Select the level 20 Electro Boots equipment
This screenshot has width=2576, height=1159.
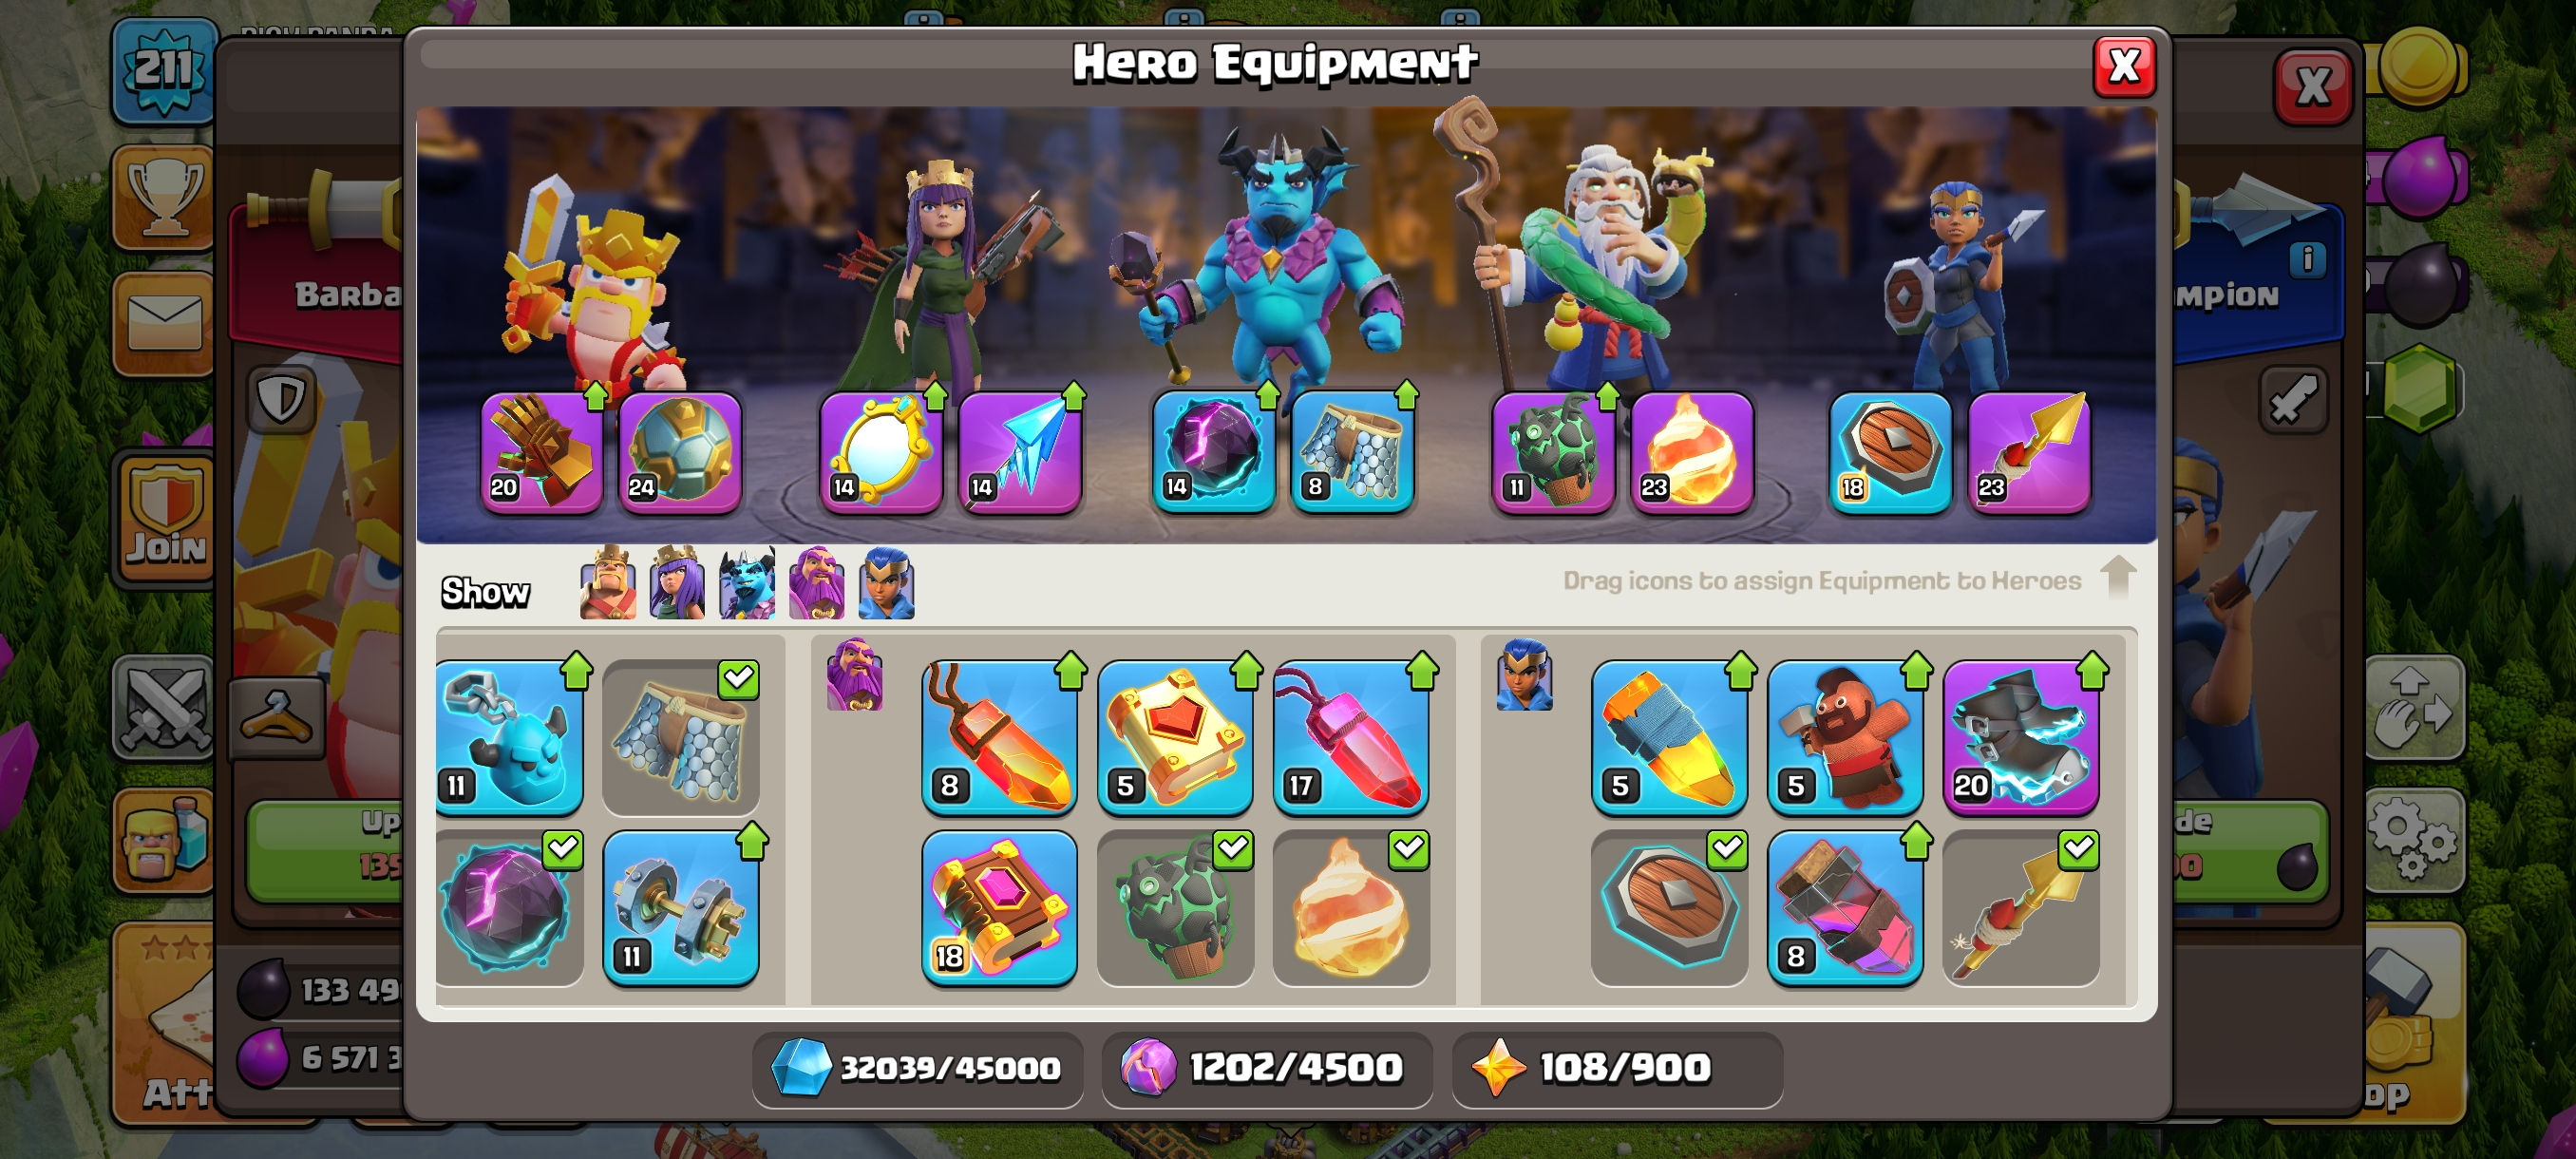(2020, 738)
